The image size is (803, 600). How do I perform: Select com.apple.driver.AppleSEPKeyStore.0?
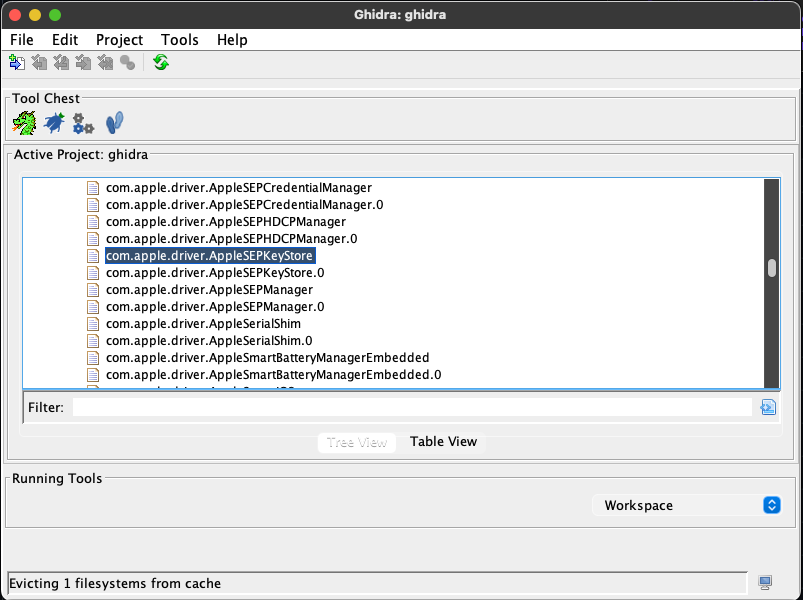pos(215,272)
